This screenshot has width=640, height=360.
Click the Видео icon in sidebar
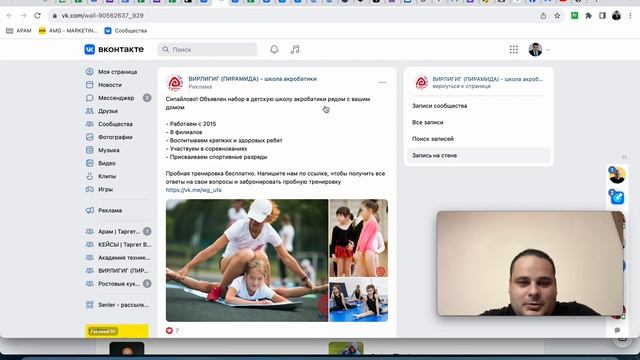pos(90,163)
